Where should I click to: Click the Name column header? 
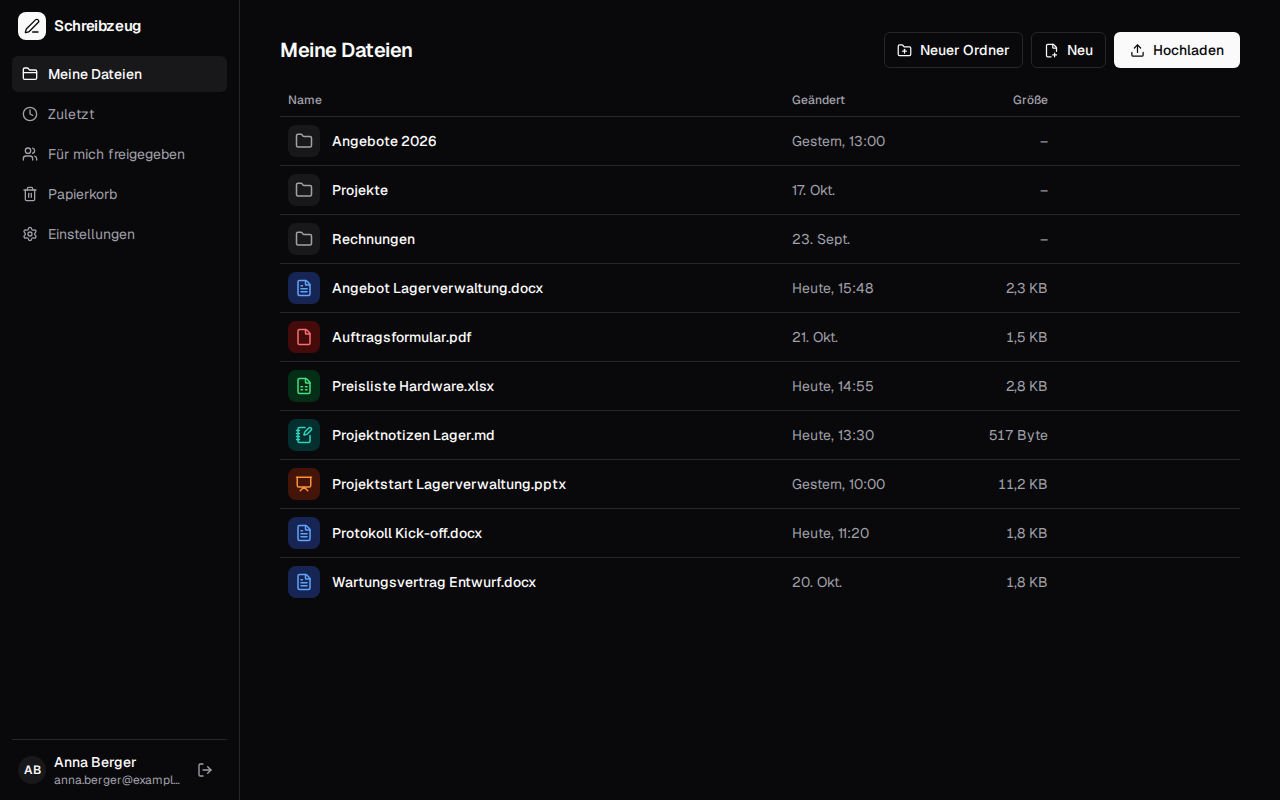click(305, 100)
